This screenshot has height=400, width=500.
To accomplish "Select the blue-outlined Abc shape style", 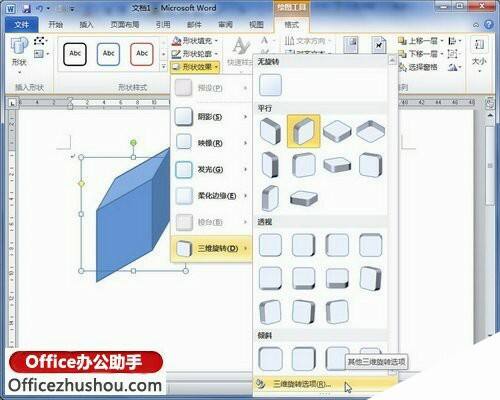I will coord(109,54).
